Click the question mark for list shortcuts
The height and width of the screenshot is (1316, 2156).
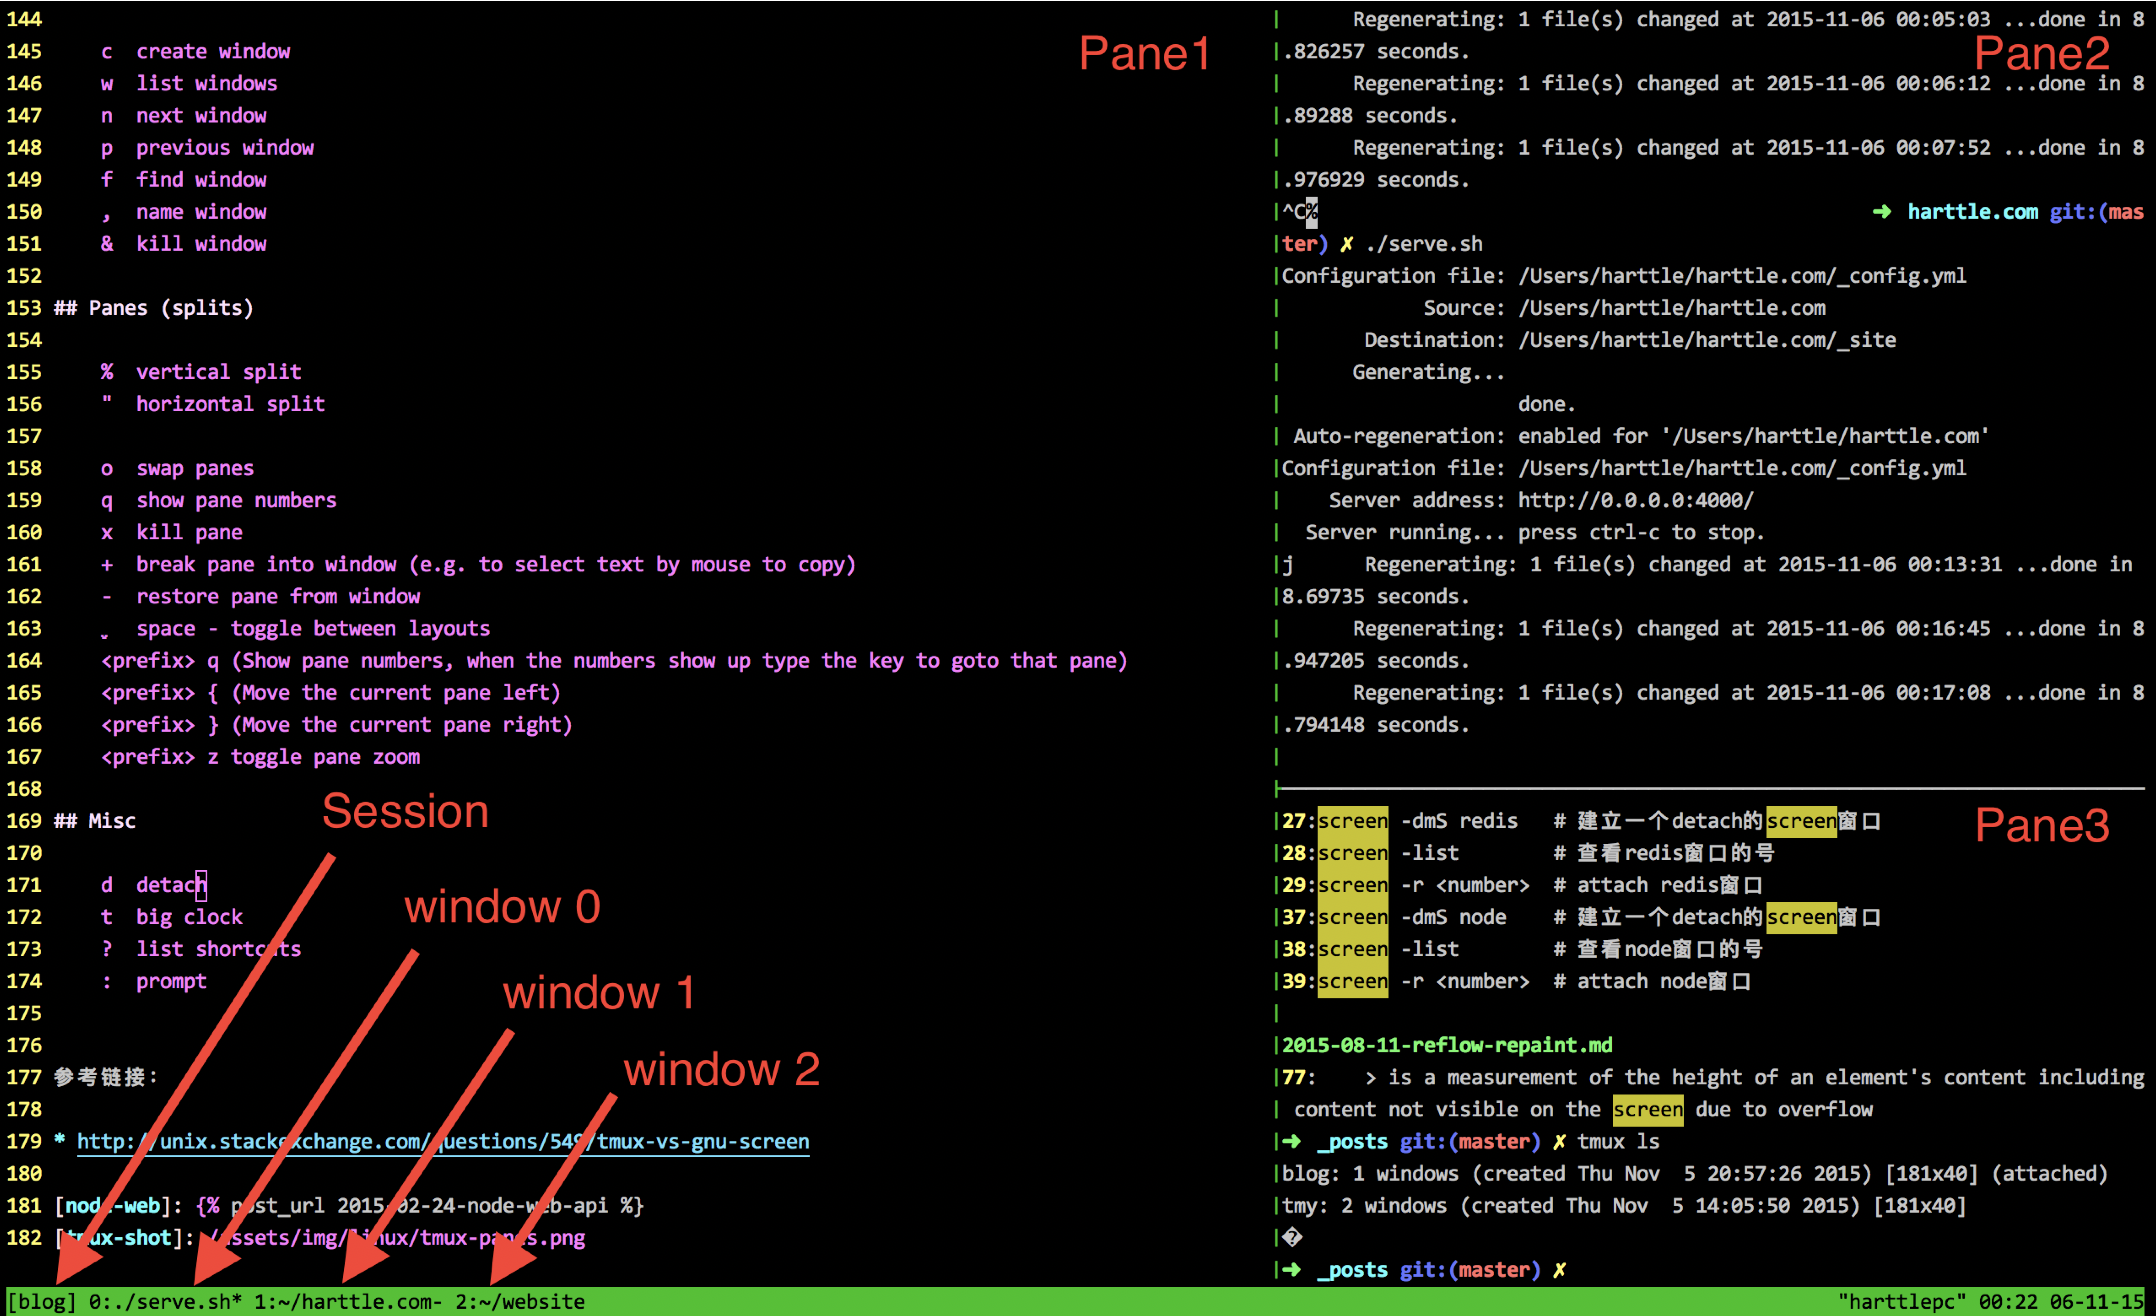pos(107,949)
